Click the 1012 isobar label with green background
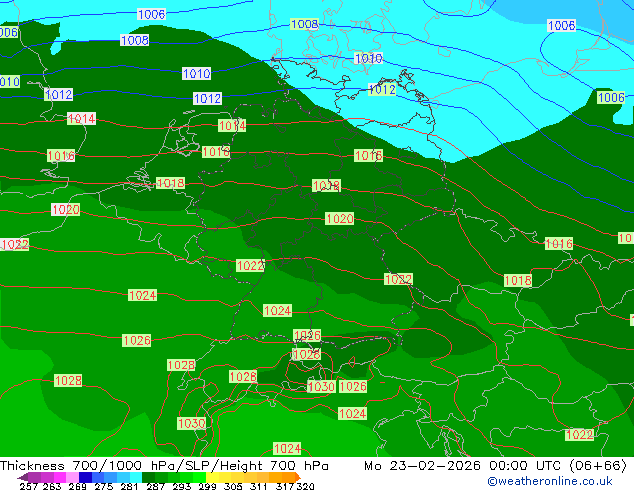 [x=382, y=89]
